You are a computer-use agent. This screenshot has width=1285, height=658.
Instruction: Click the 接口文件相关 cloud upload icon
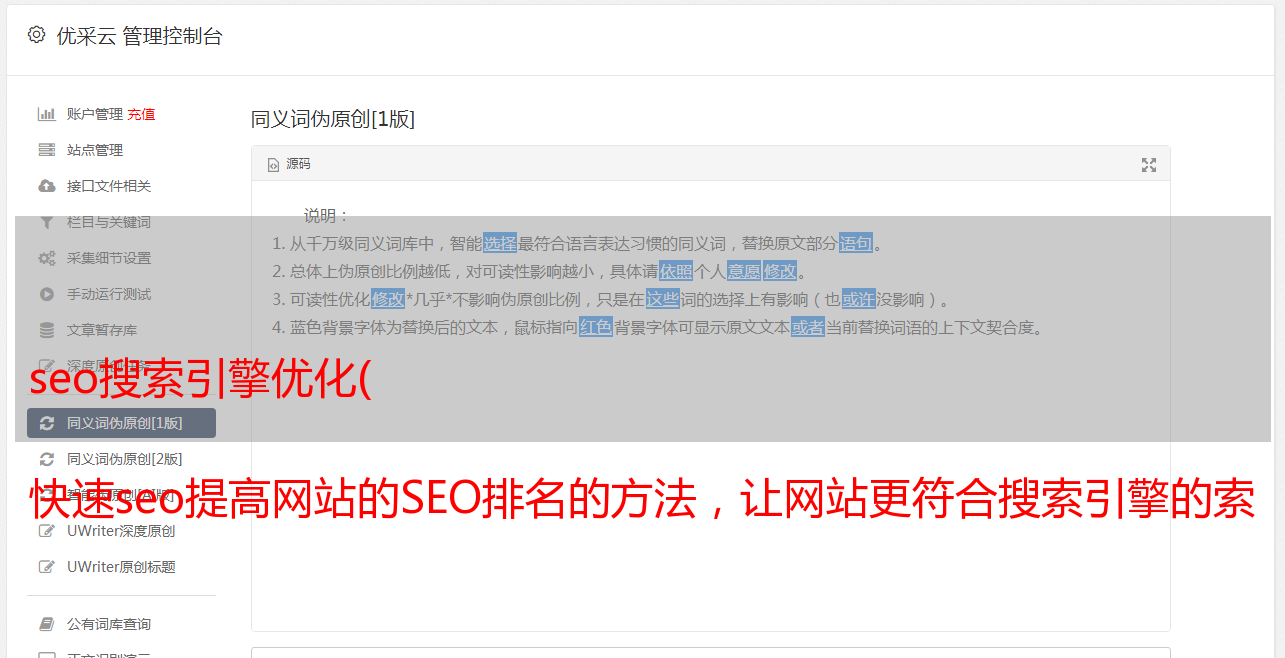point(46,186)
